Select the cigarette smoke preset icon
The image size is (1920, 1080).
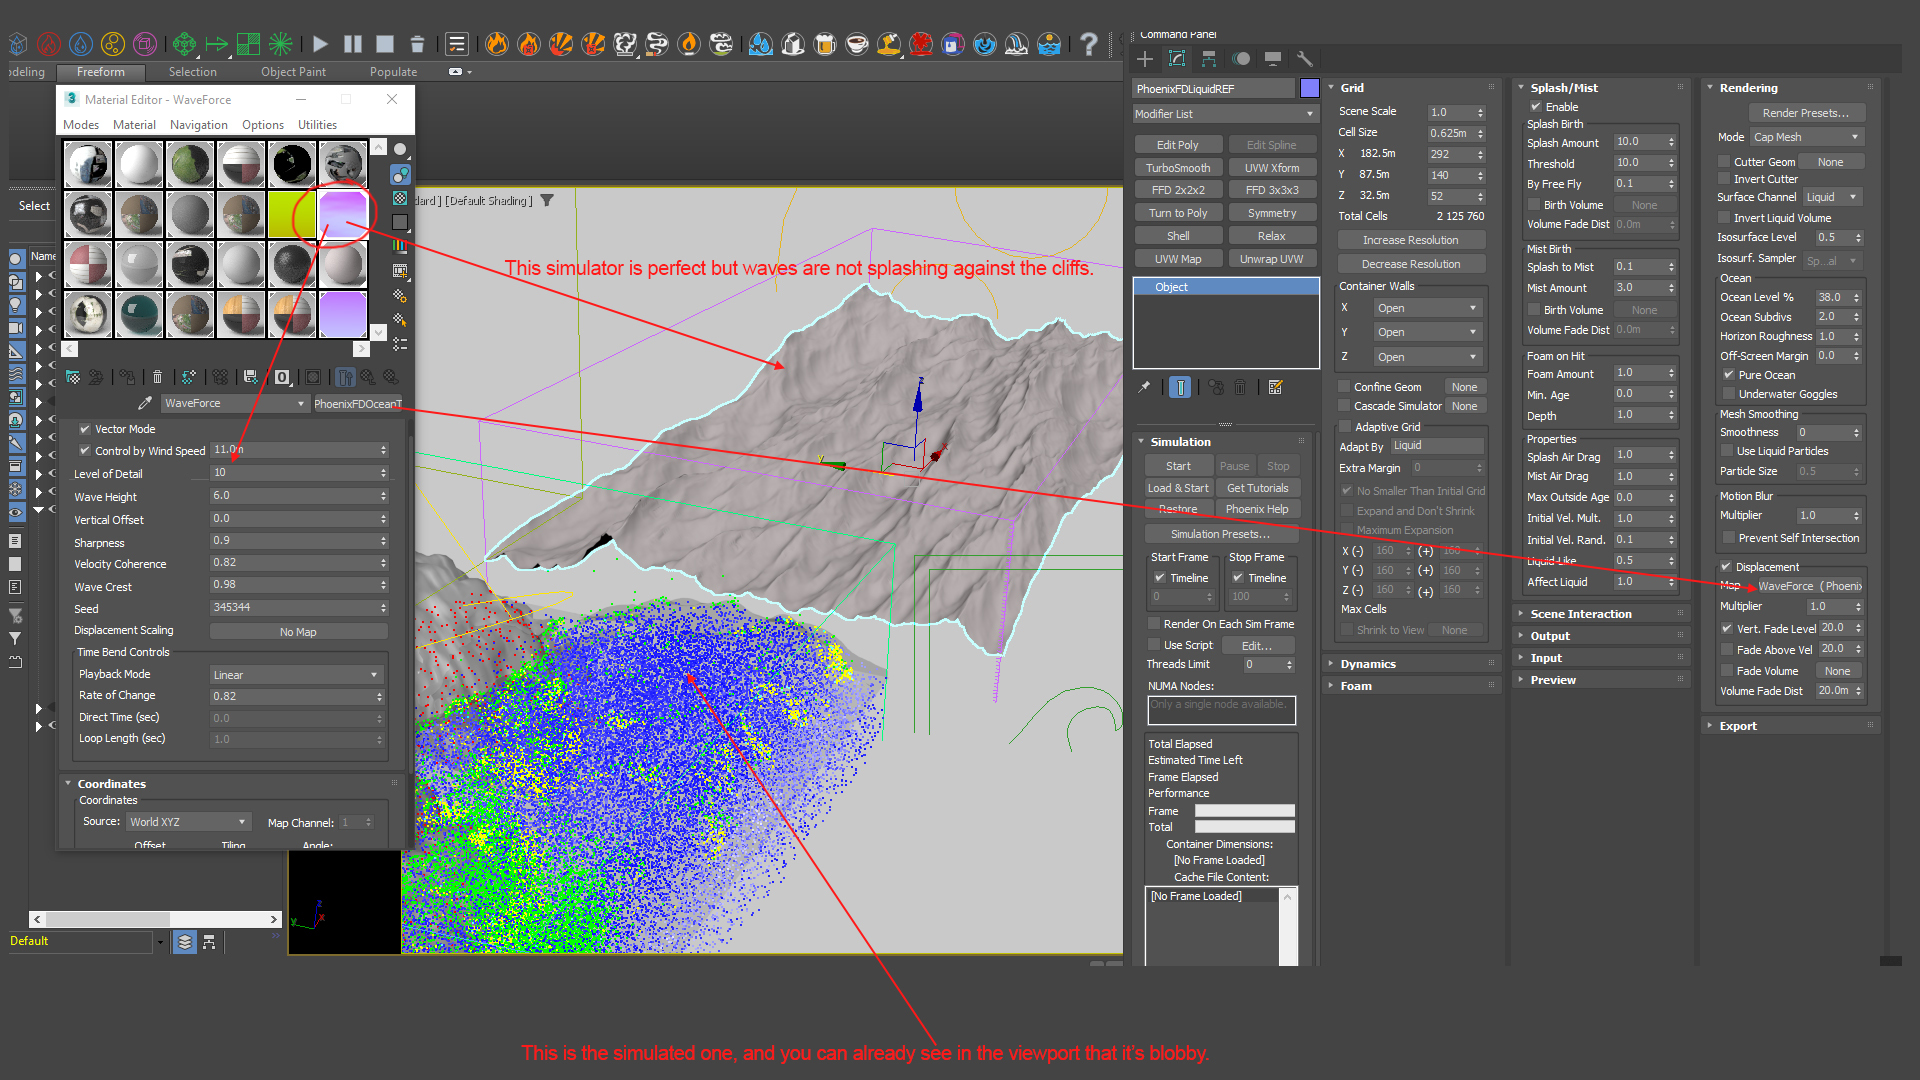657,44
